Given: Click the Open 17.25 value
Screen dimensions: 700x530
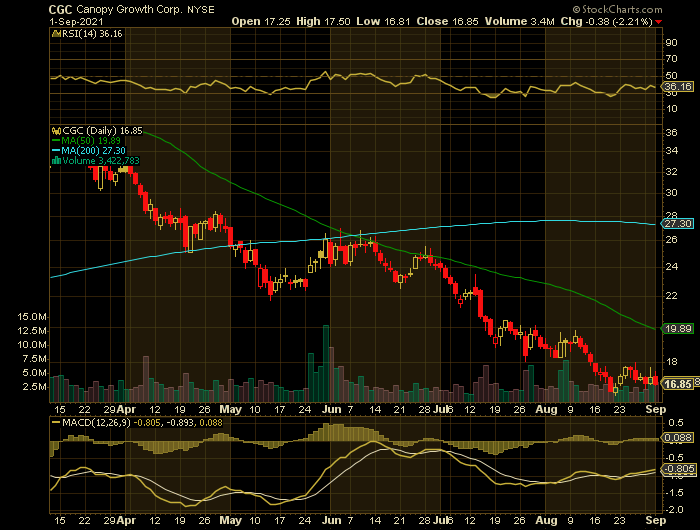Looking at the screenshot, I should (x=261, y=21).
